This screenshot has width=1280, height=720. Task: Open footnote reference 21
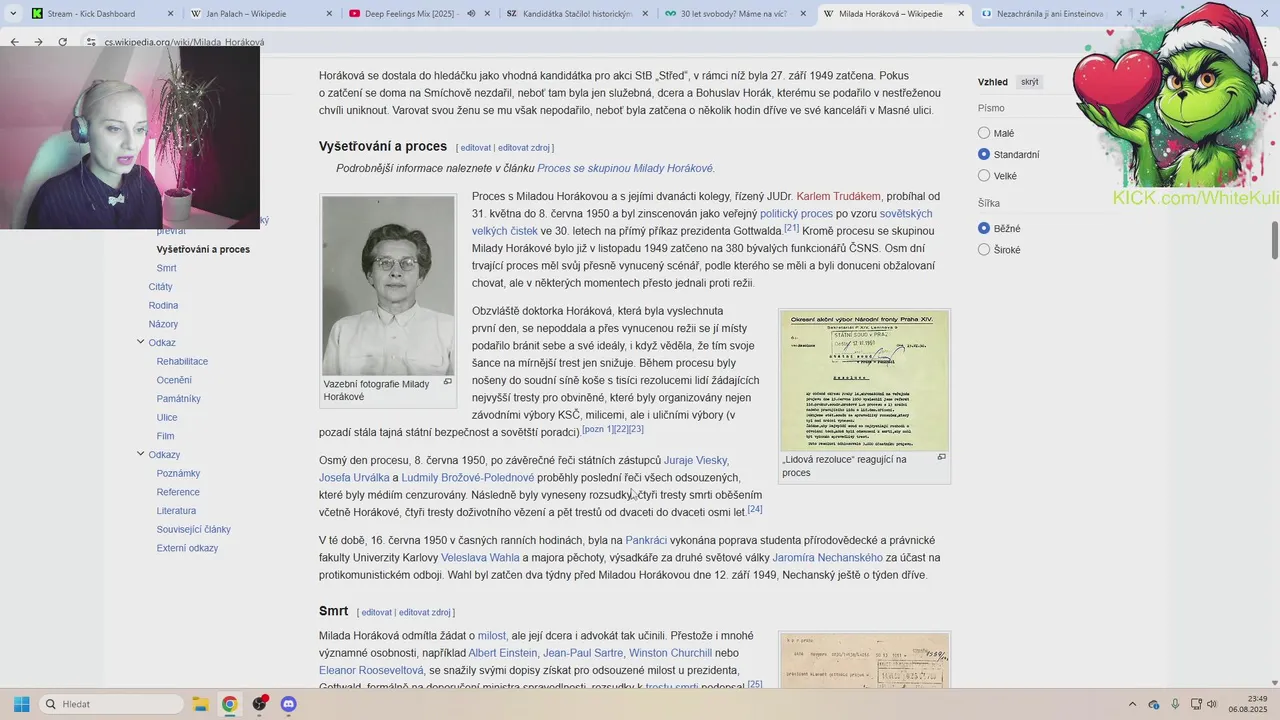point(792,228)
